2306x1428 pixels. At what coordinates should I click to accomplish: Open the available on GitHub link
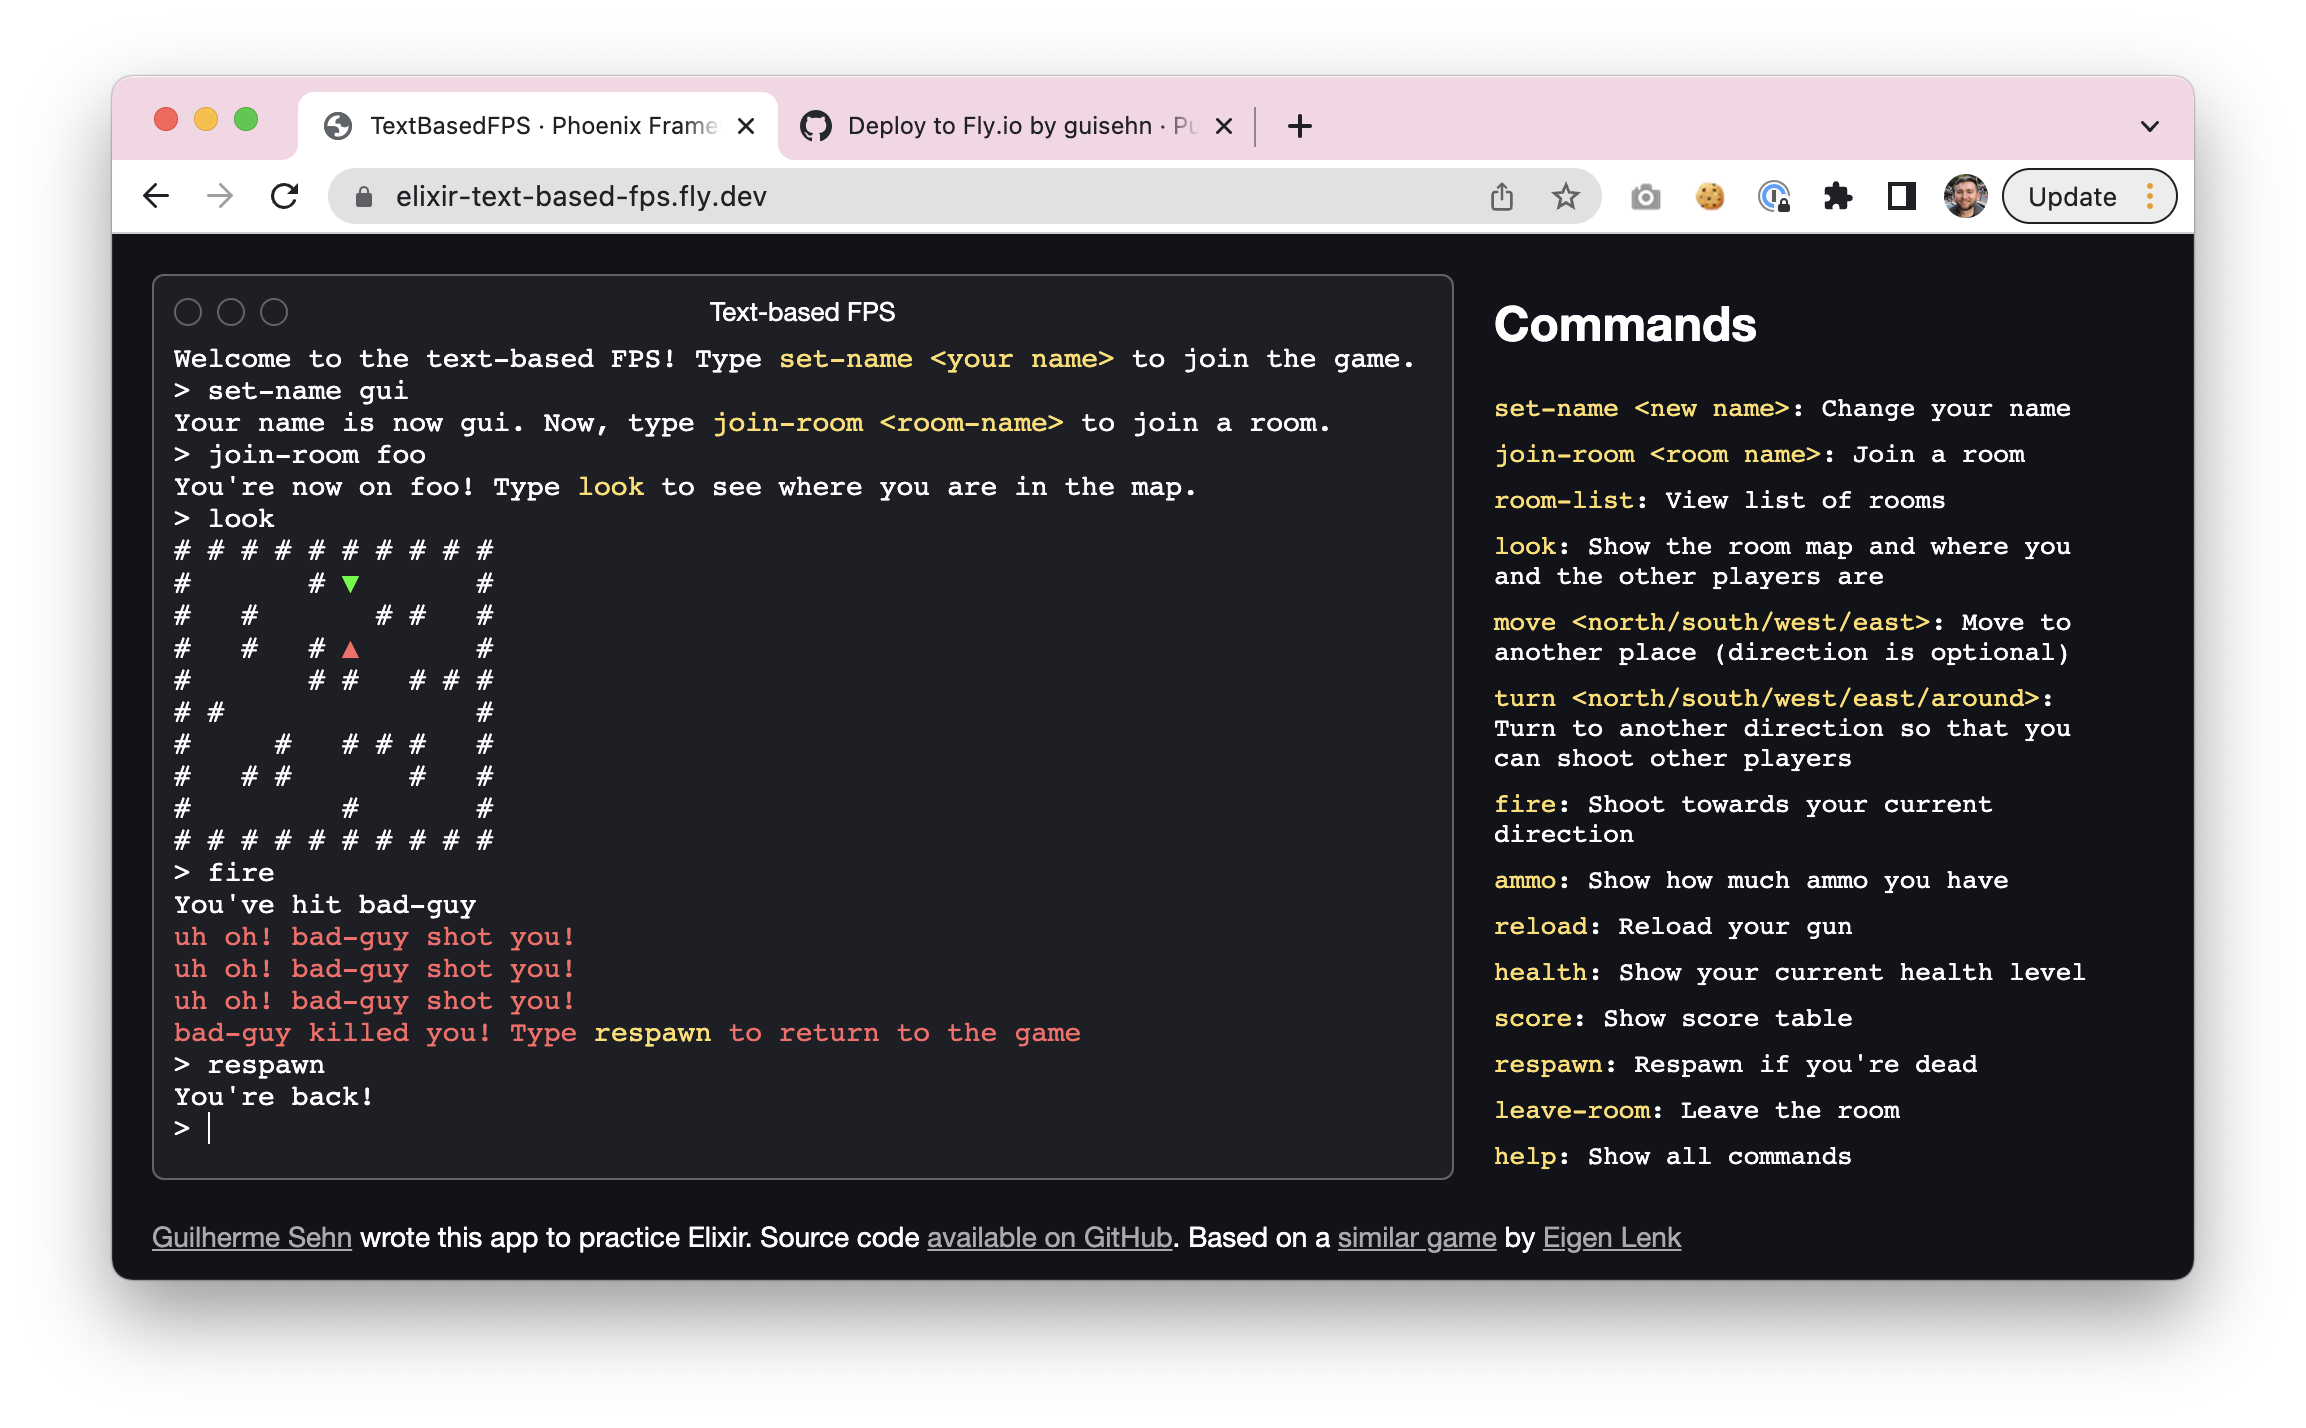tap(1049, 1238)
